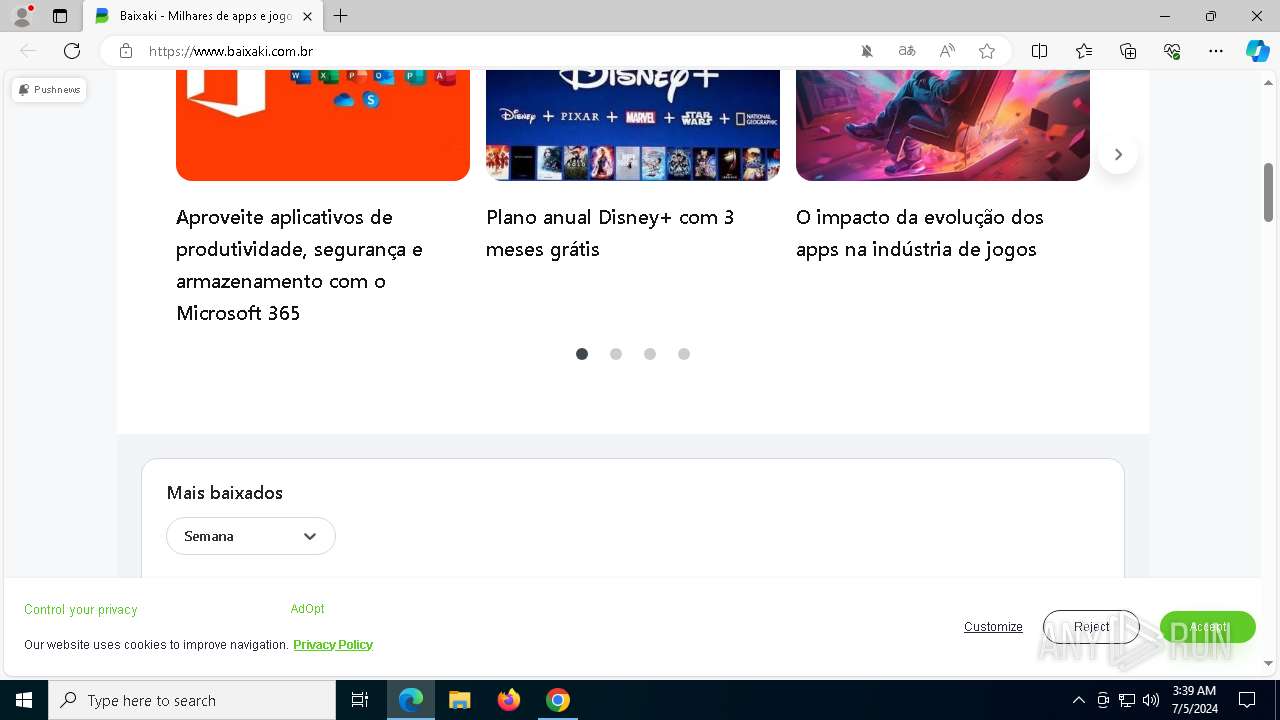Open Microsoft Edge from taskbar
The height and width of the screenshot is (720, 1280).
pos(411,700)
